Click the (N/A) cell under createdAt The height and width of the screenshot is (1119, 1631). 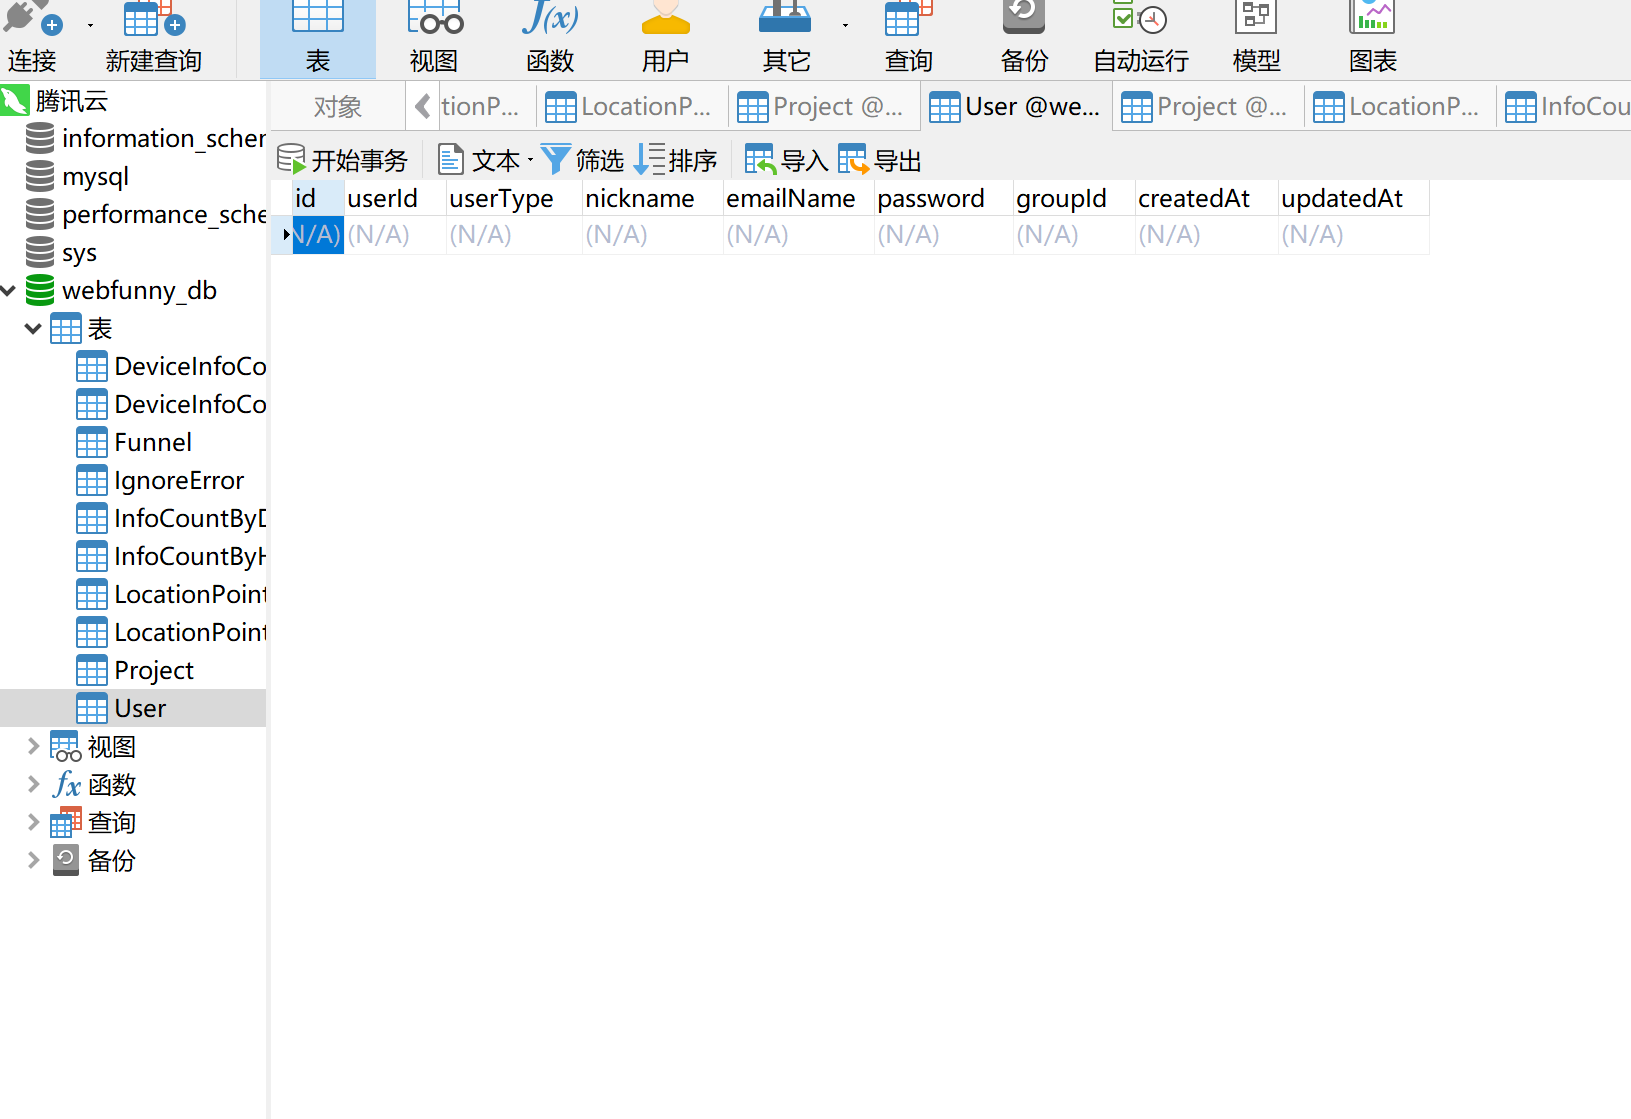point(1206,235)
